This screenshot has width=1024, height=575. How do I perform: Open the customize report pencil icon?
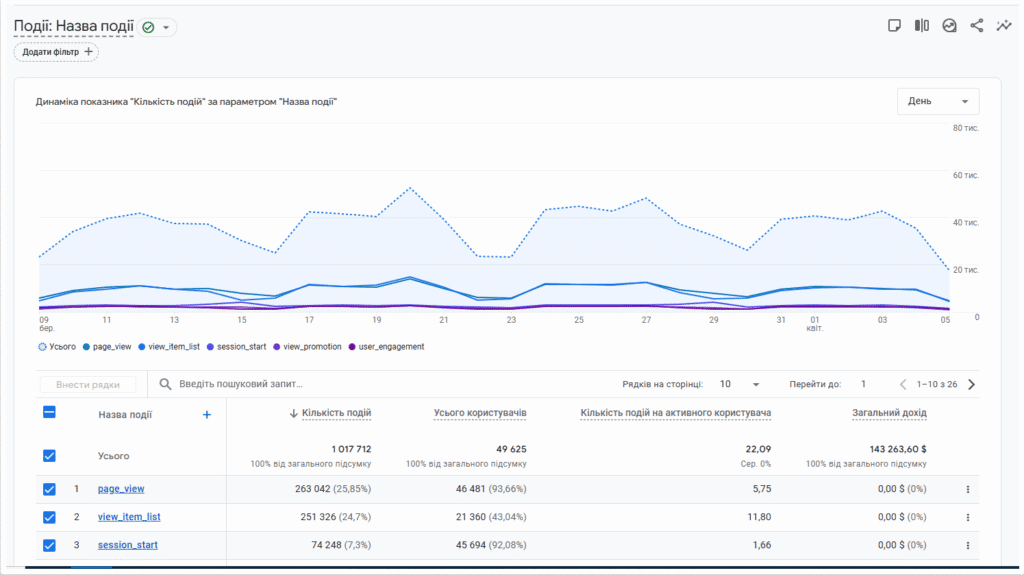tap(894, 25)
